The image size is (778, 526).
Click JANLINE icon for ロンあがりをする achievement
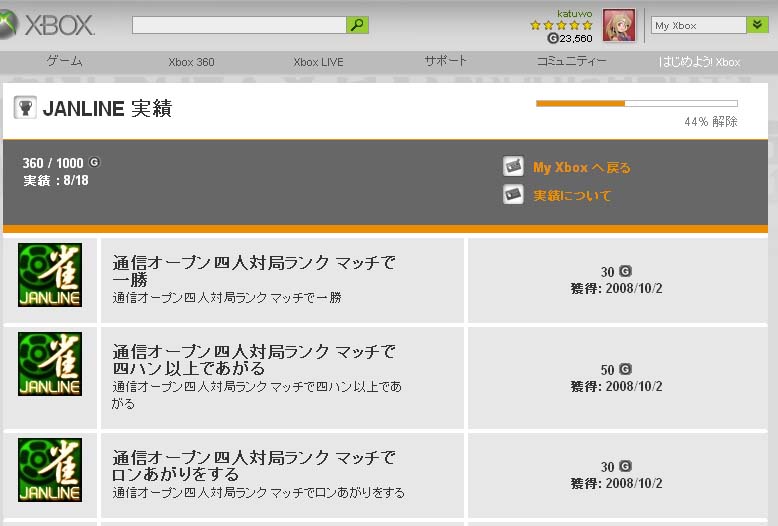(x=50, y=470)
